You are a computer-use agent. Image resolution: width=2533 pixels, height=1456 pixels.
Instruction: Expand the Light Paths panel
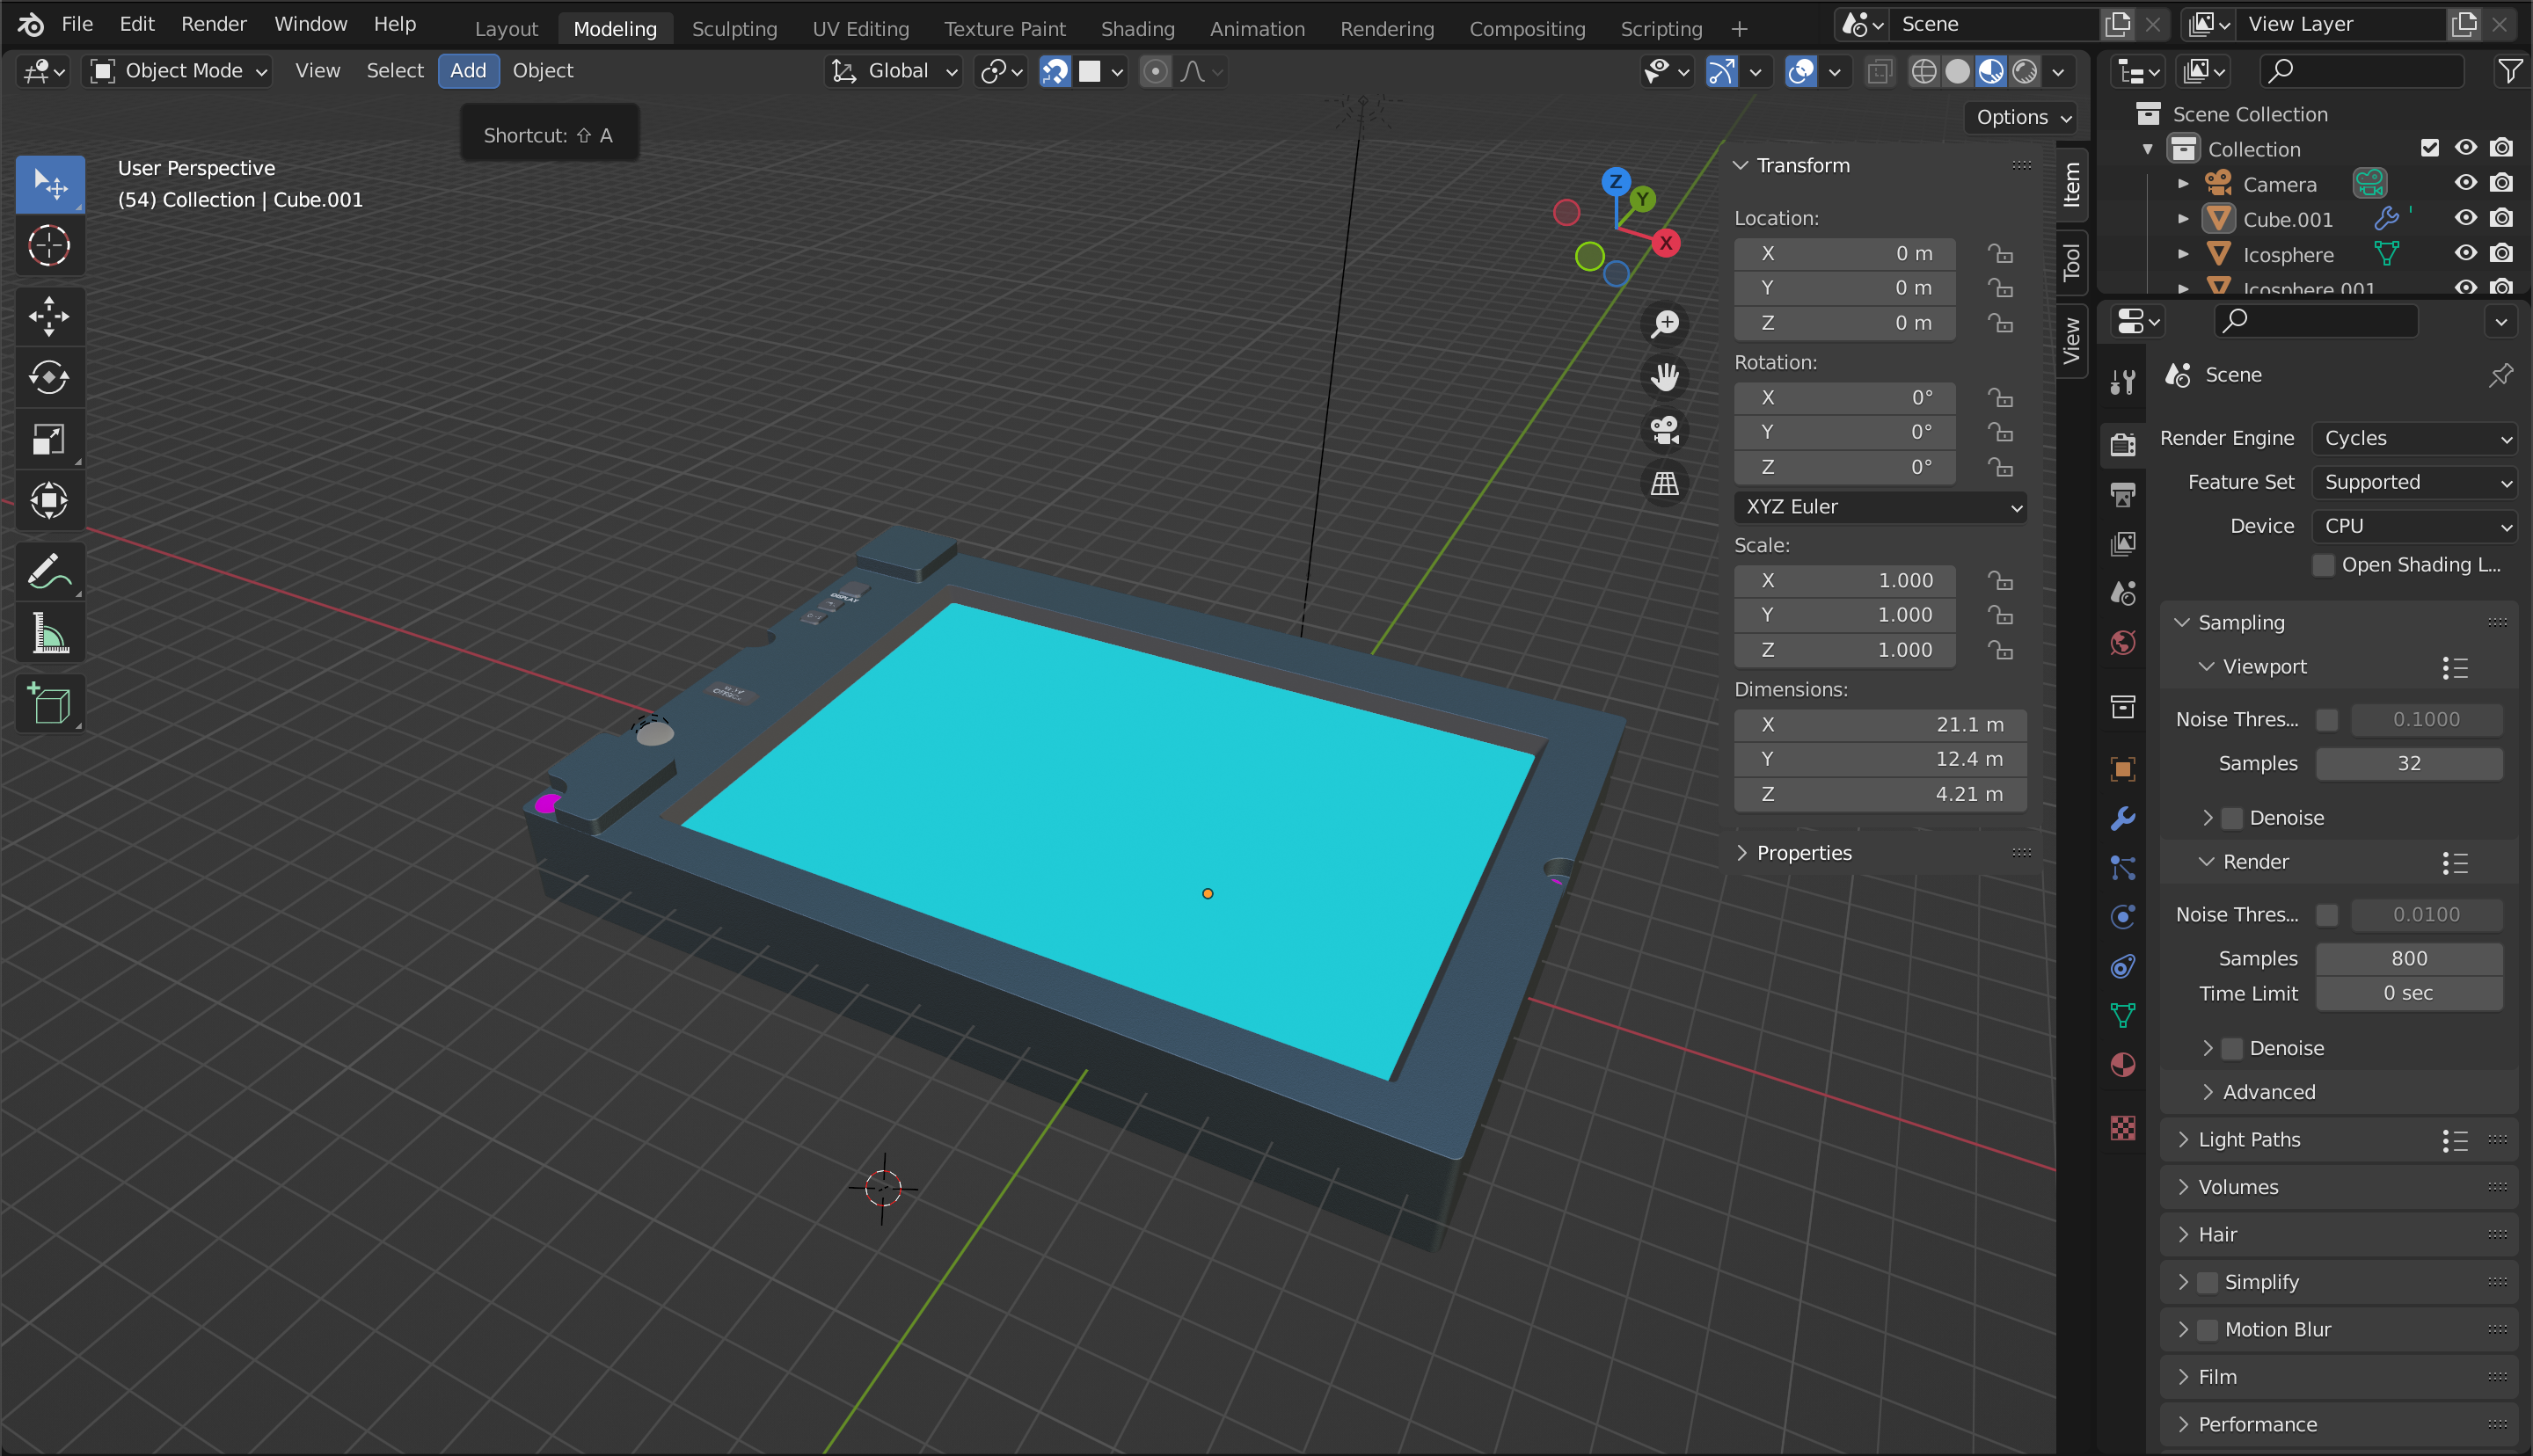[2248, 1140]
